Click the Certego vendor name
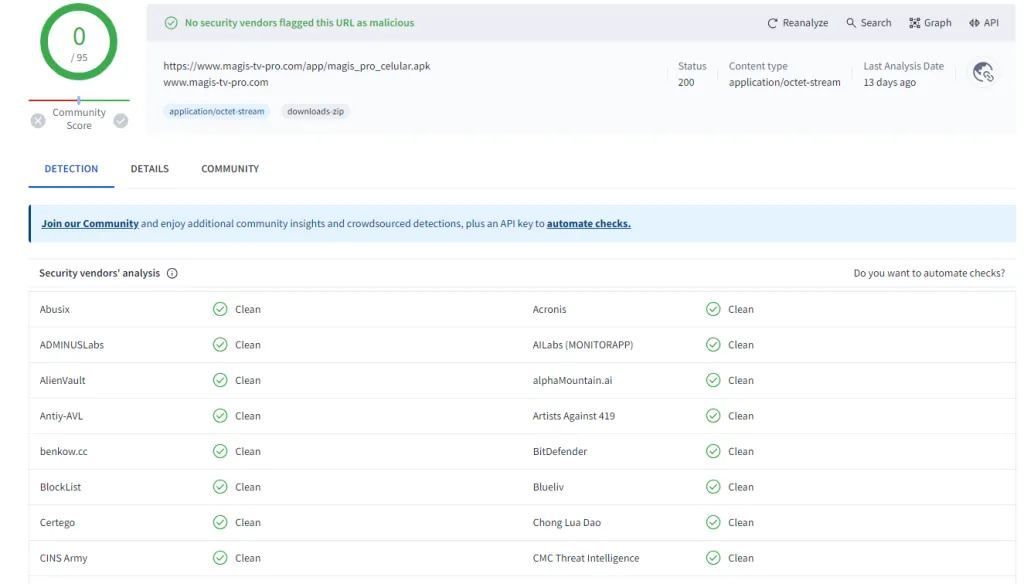1024x584 pixels. [x=57, y=523]
